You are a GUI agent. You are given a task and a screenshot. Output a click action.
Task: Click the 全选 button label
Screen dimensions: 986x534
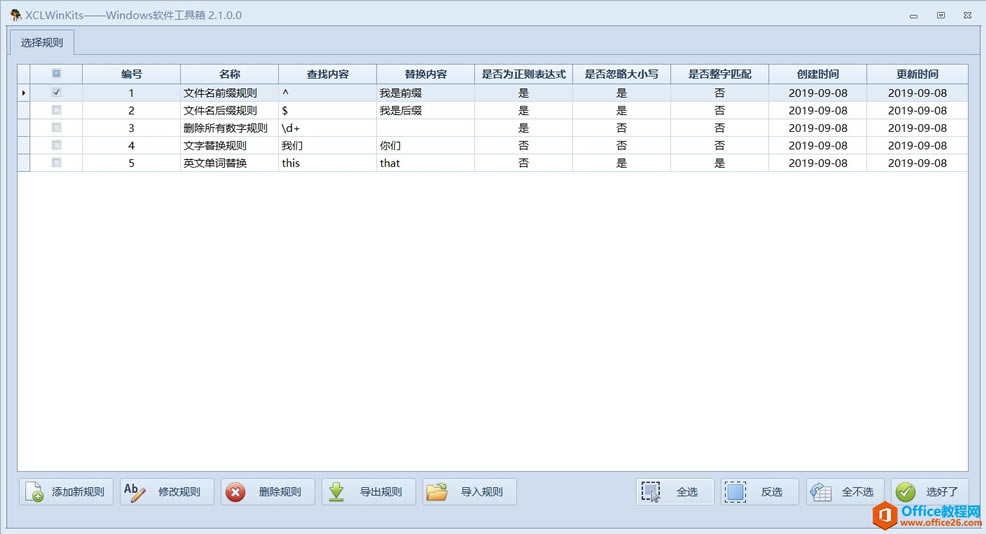pos(687,492)
